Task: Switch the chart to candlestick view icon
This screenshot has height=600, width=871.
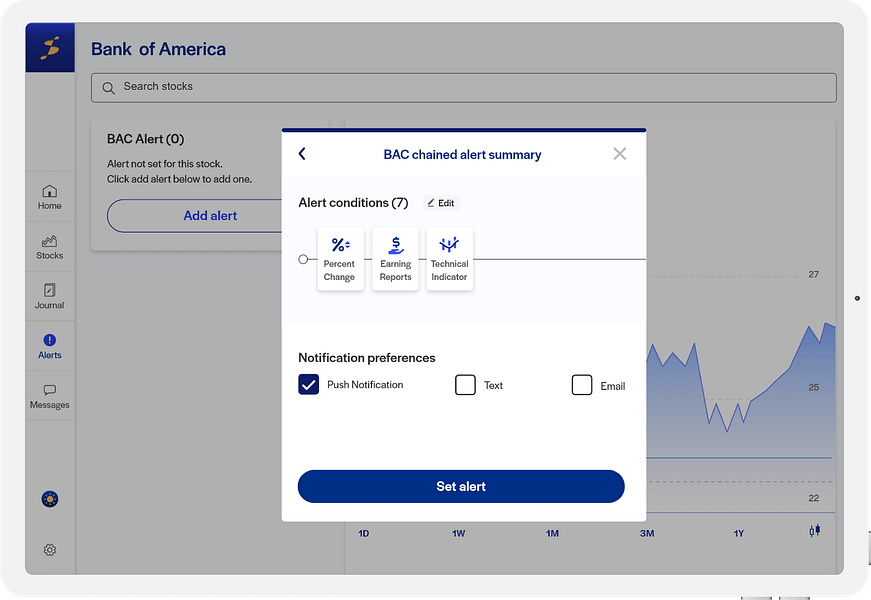Action: (814, 531)
